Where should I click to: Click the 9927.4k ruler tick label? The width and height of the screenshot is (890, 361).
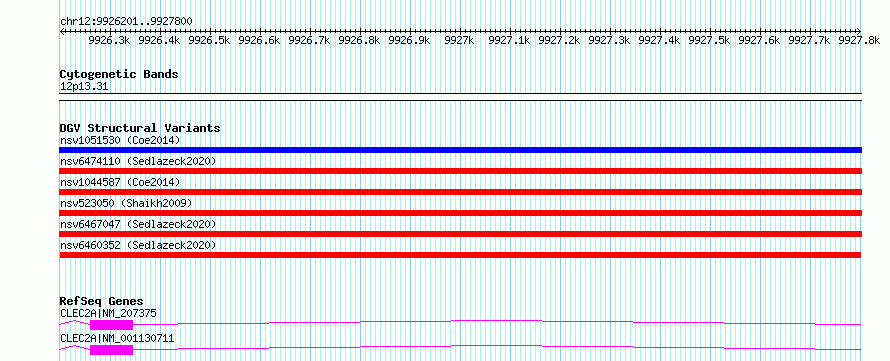coord(659,40)
